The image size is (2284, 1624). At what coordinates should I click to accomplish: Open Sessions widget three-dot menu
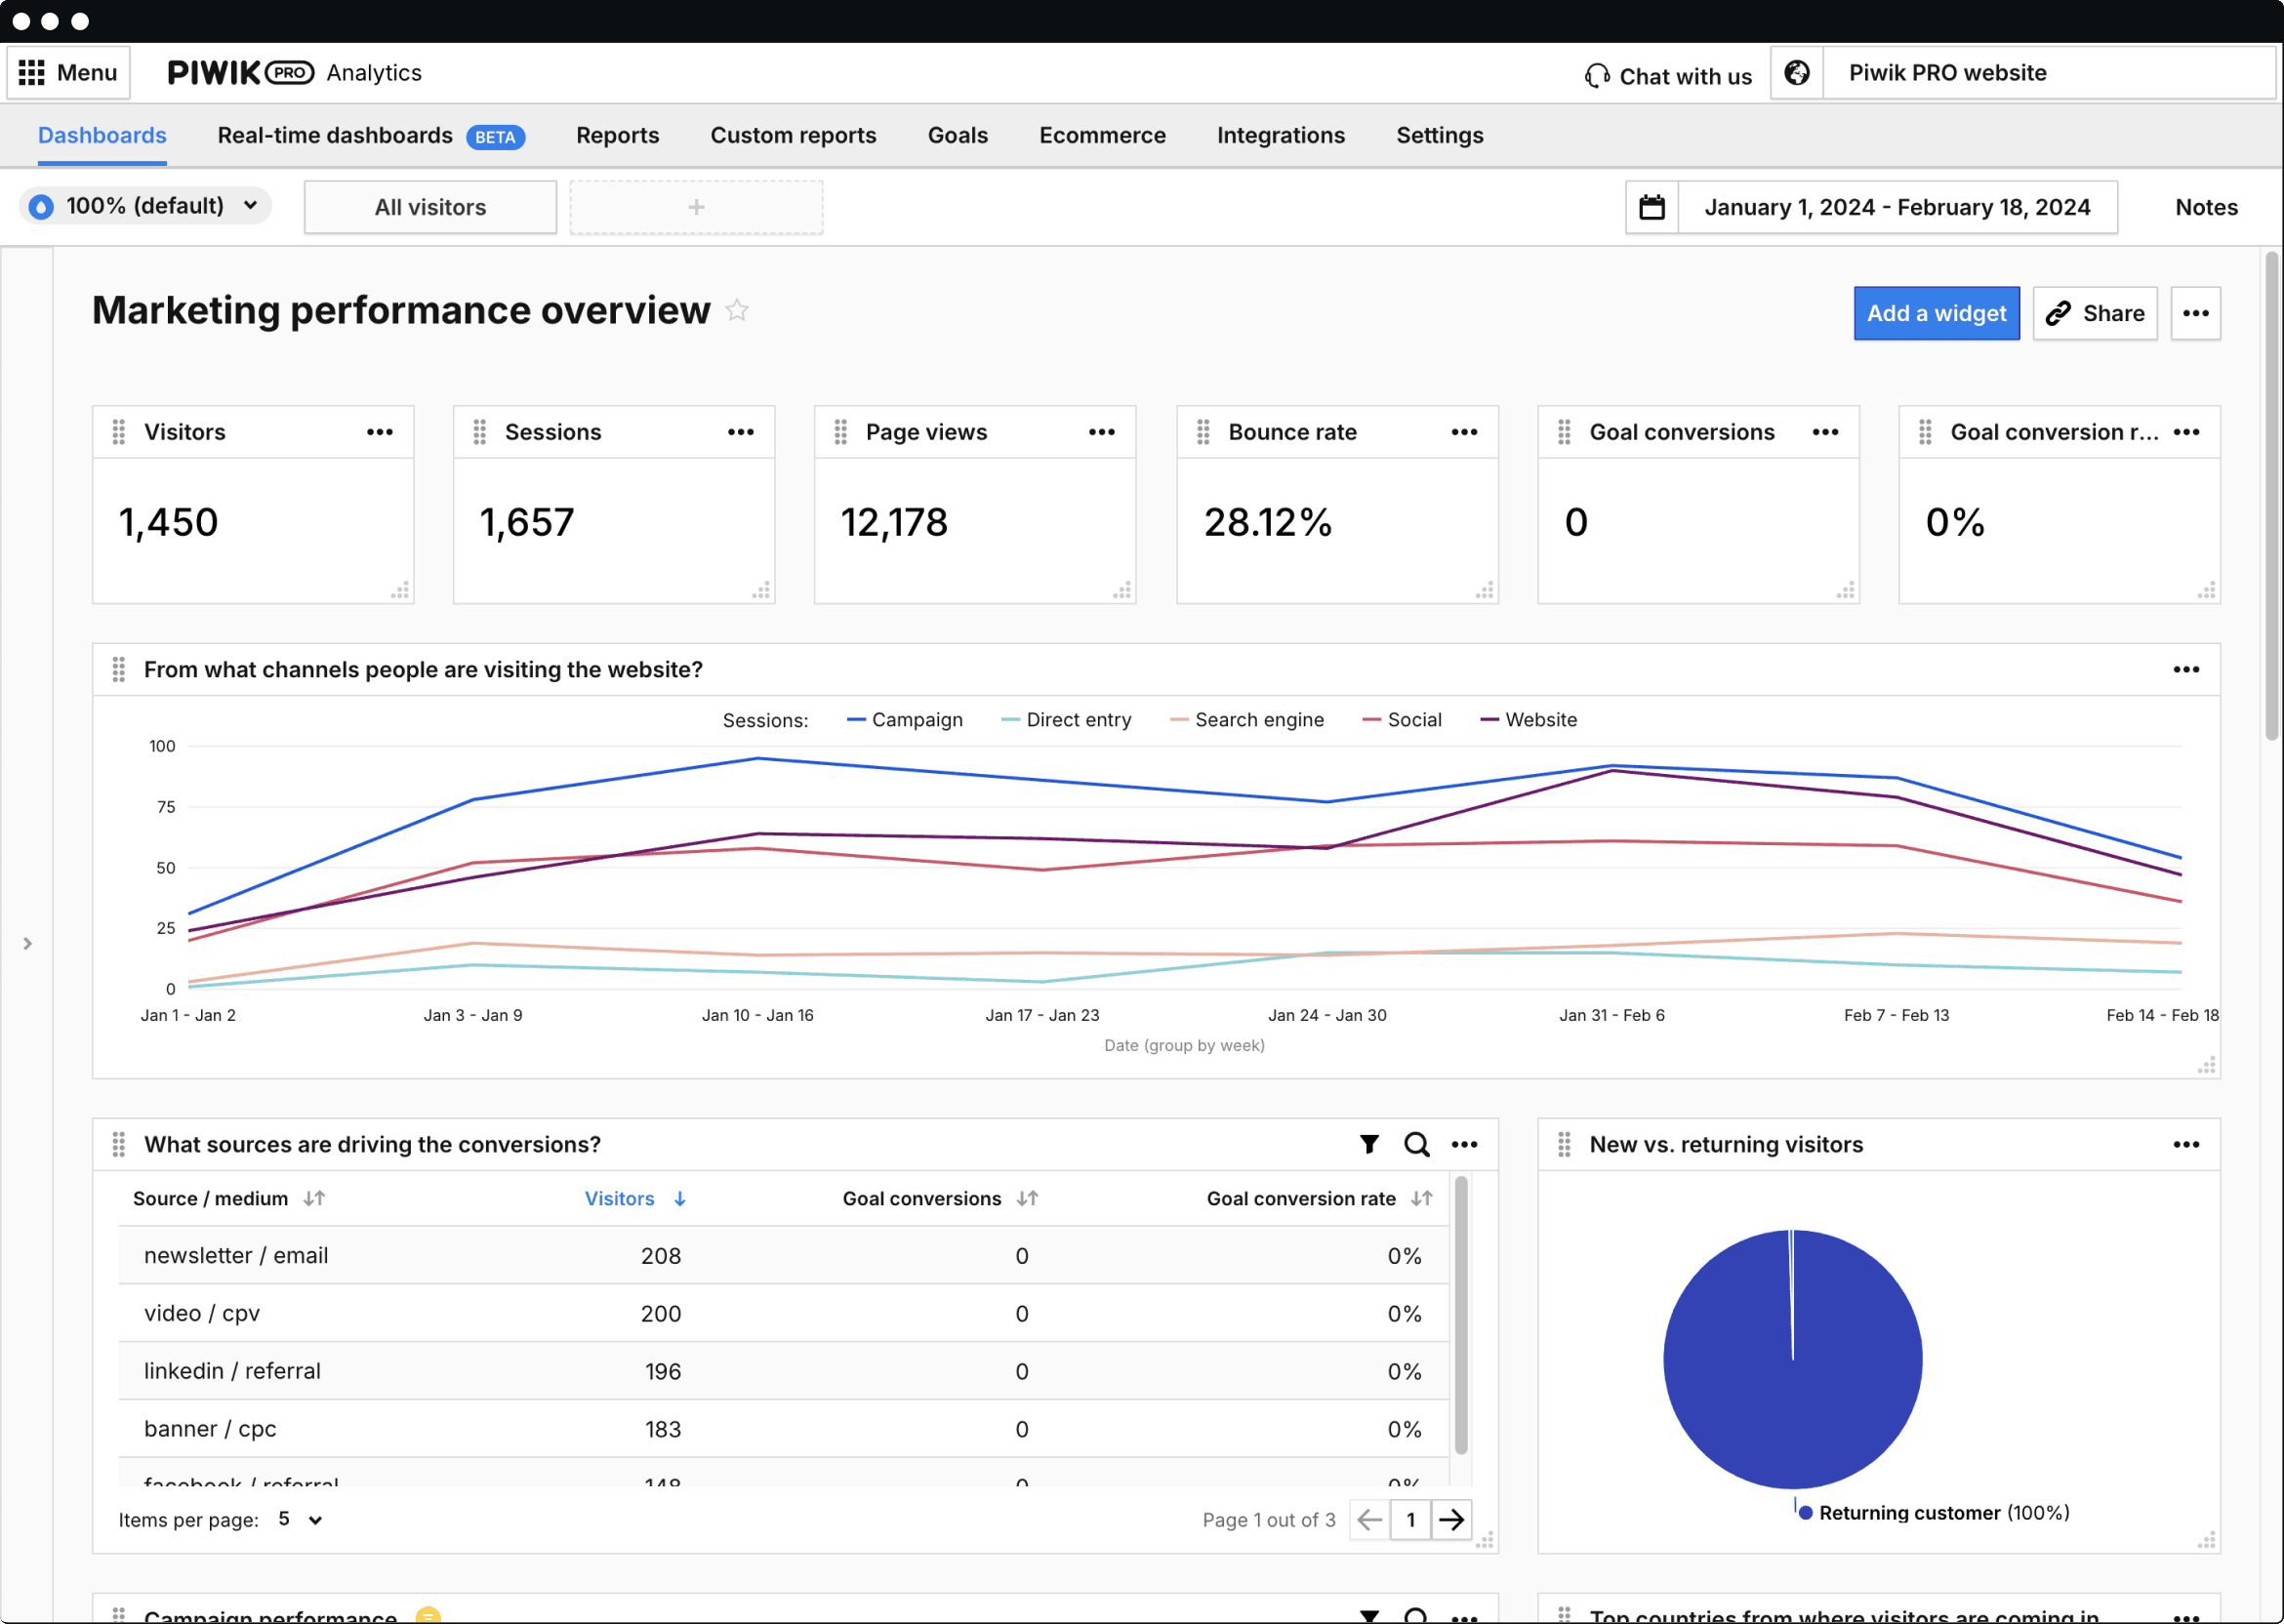tap(741, 432)
